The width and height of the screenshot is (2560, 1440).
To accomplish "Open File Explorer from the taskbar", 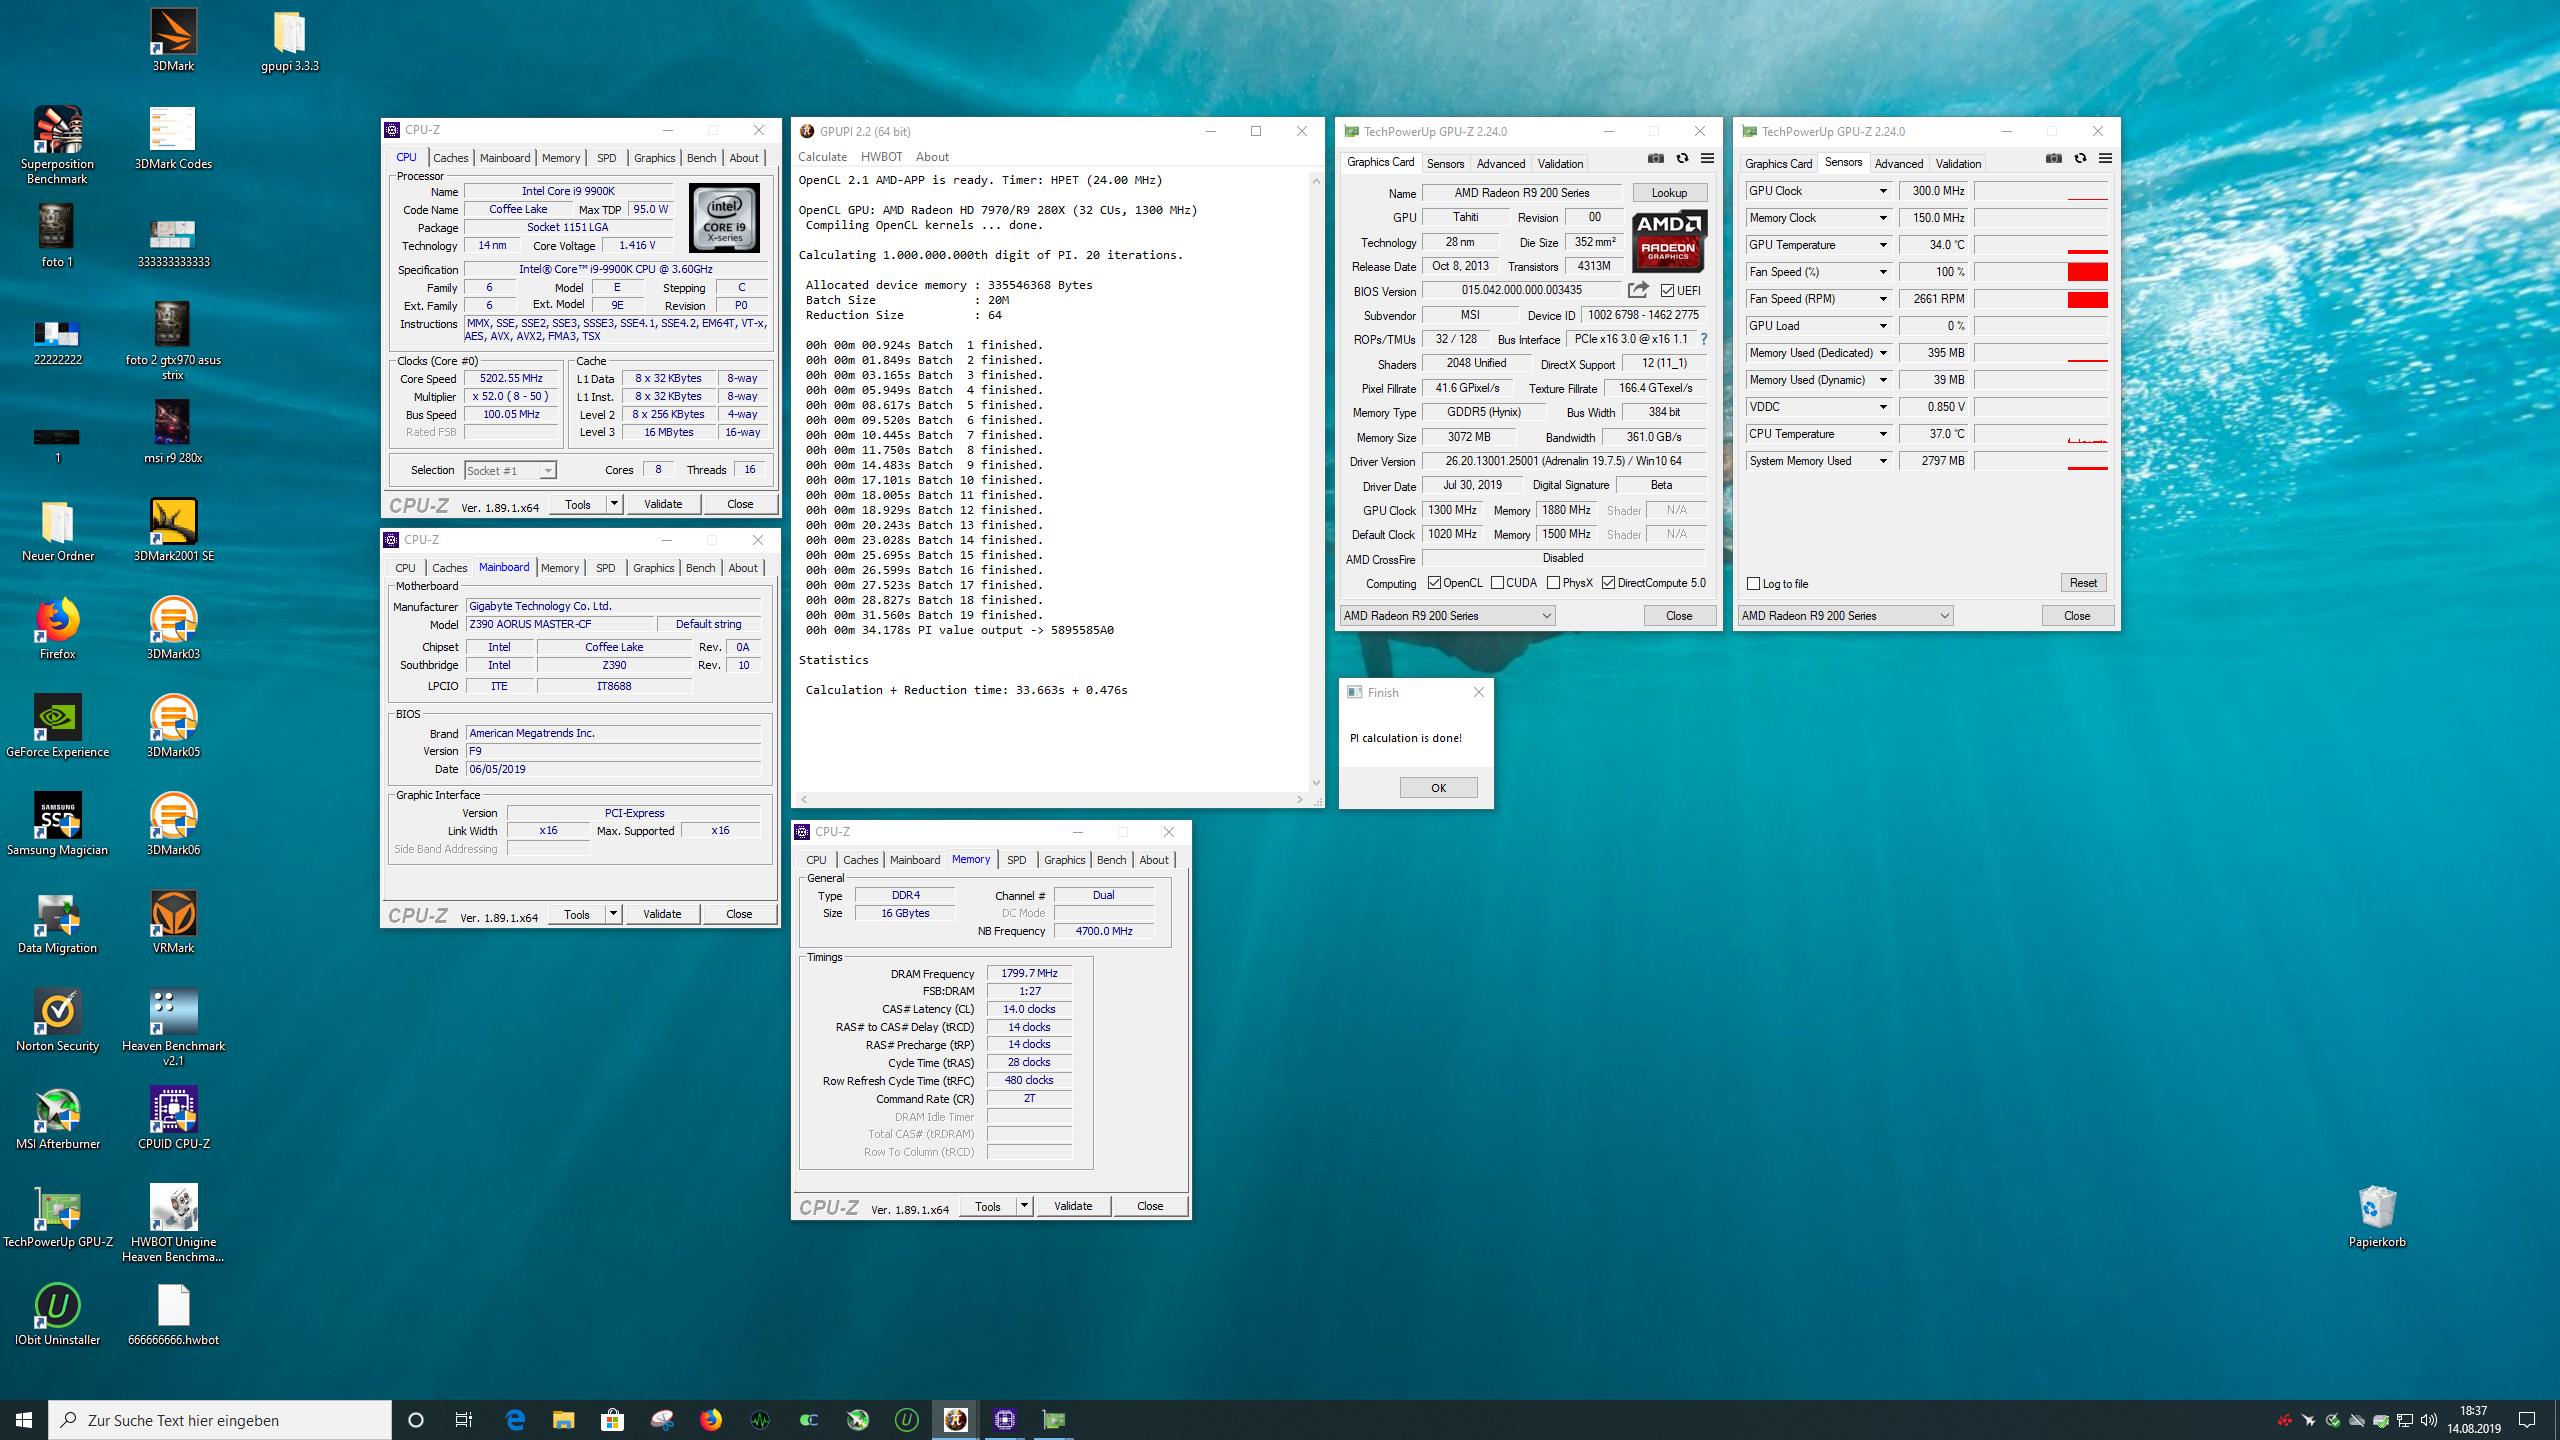I will [x=563, y=1419].
